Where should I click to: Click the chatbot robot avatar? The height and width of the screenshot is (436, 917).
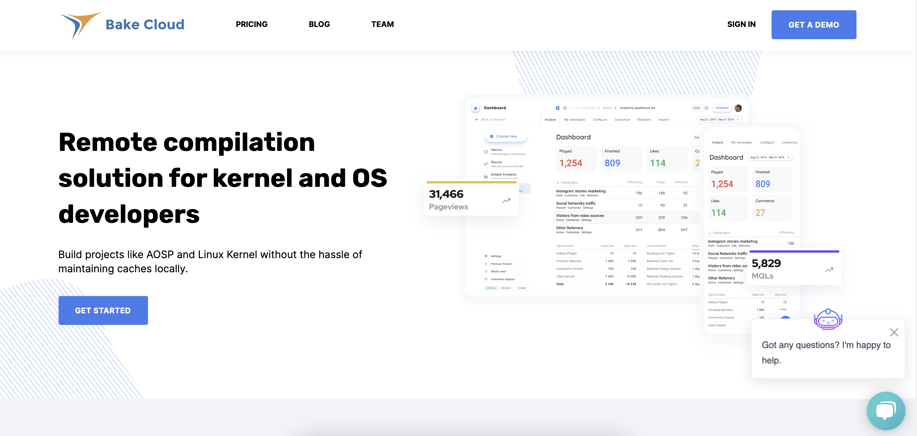[x=828, y=319]
